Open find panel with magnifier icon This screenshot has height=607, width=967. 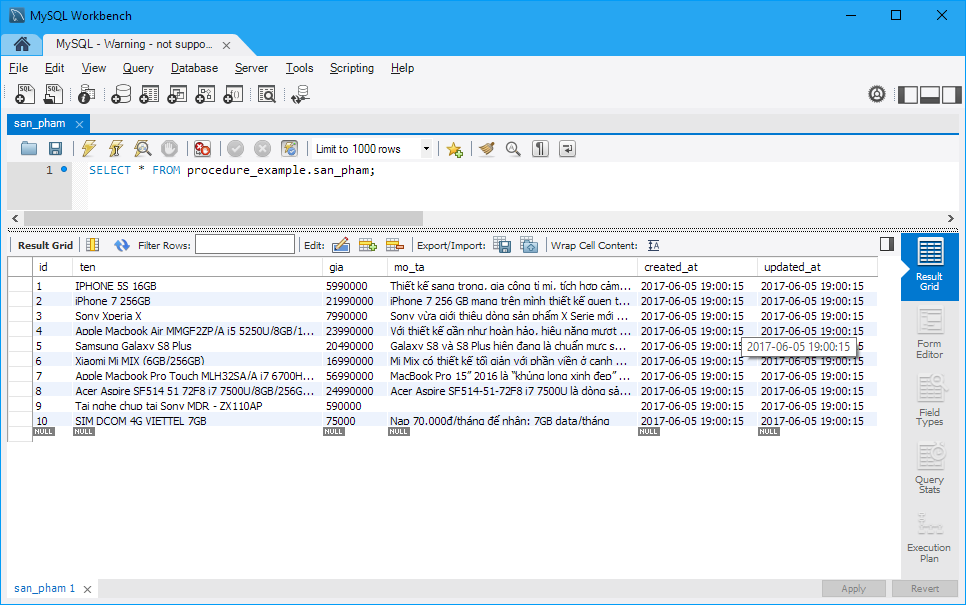[x=513, y=149]
